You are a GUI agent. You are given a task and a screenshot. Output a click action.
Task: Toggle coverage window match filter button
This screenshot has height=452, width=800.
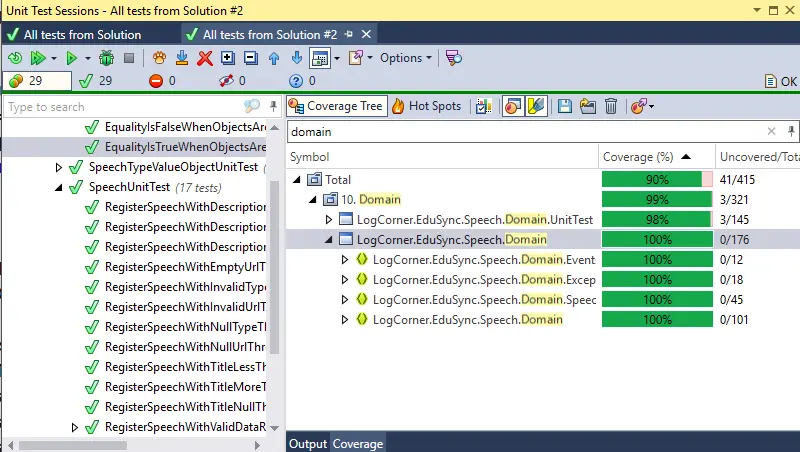(513, 106)
